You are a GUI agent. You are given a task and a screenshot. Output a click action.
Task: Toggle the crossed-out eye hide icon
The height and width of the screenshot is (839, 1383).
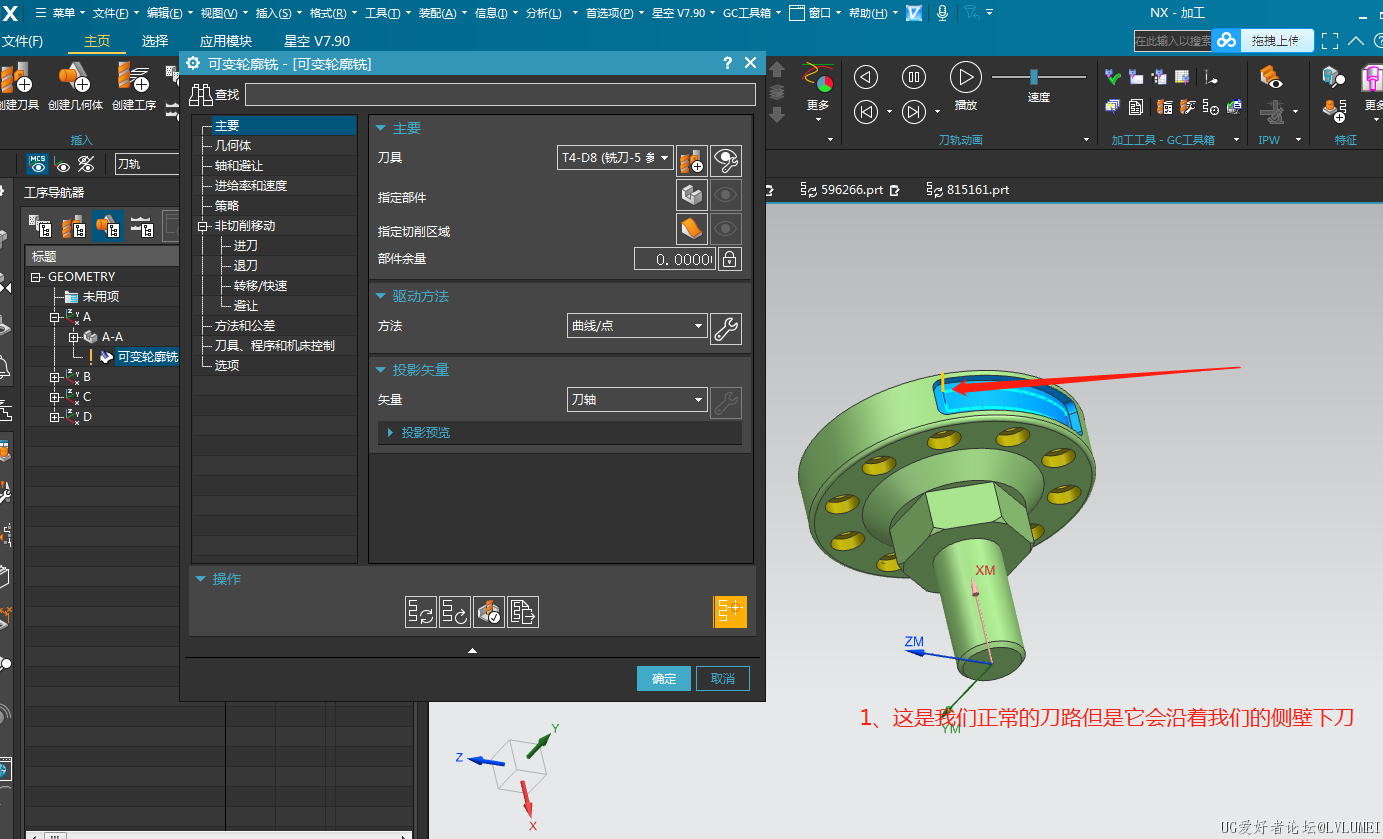click(87, 164)
